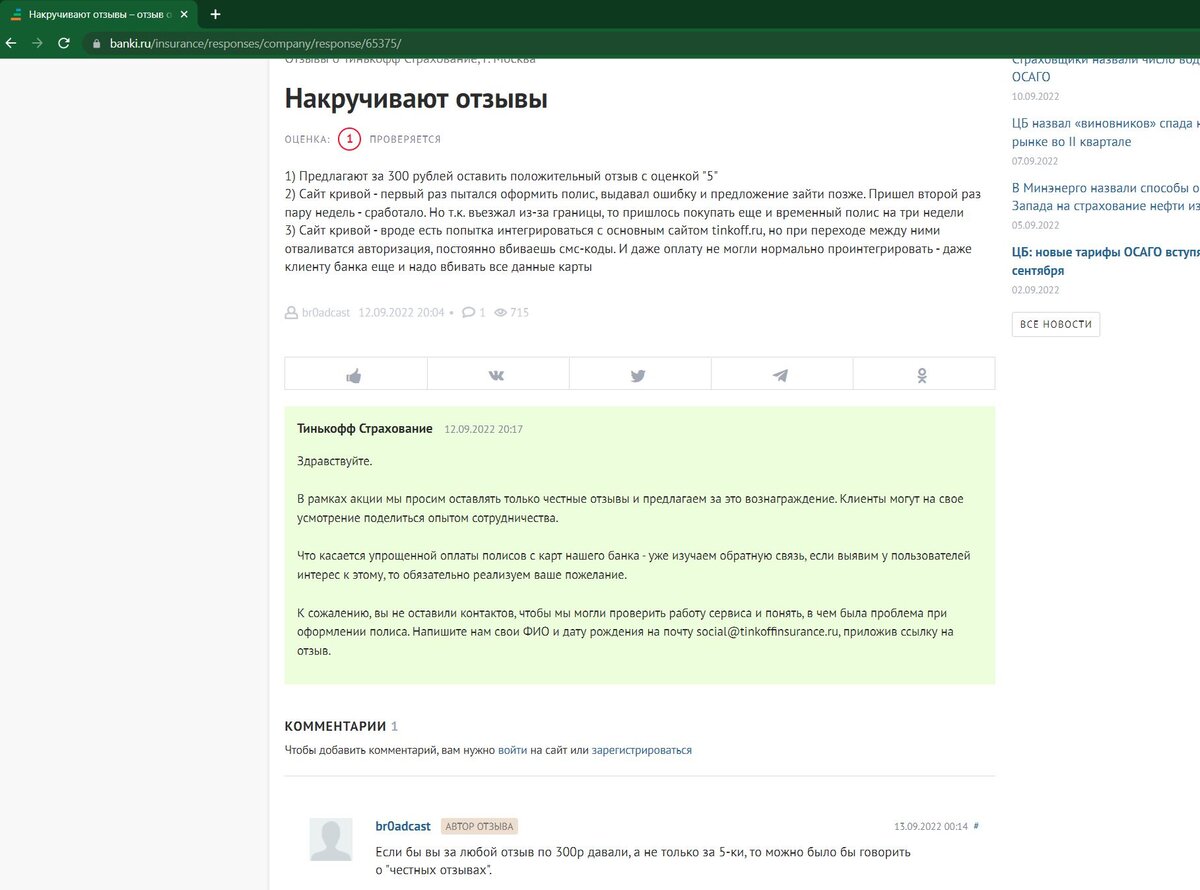Screen dimensions: 1200x890
Task: Click the comment count bubble icon
Action: [x=468, y=313]
